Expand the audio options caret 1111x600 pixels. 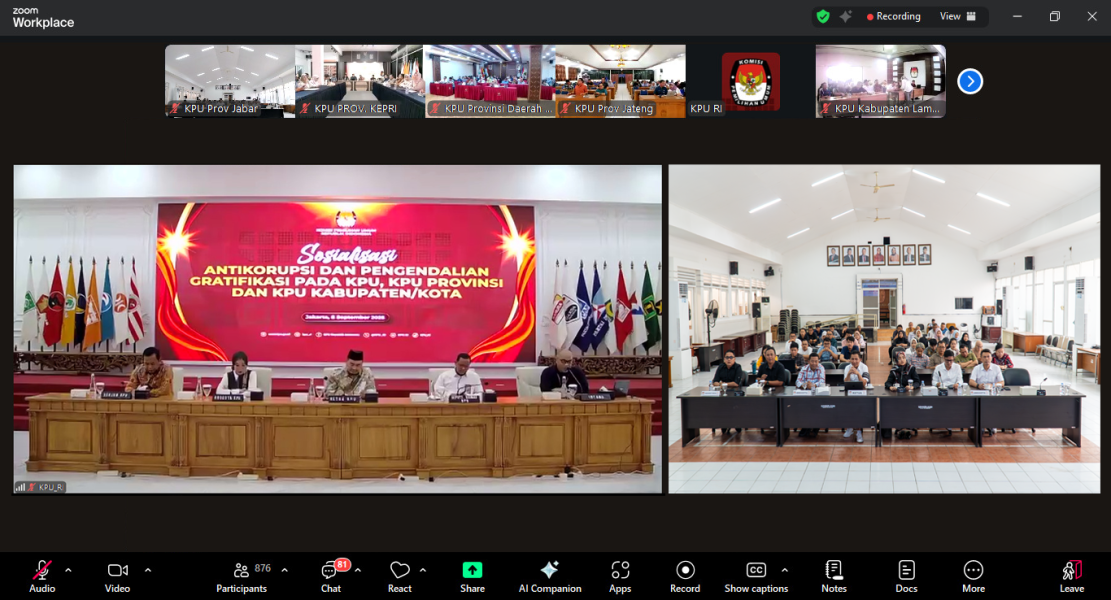pyautogui.click(x=68, y=570)
